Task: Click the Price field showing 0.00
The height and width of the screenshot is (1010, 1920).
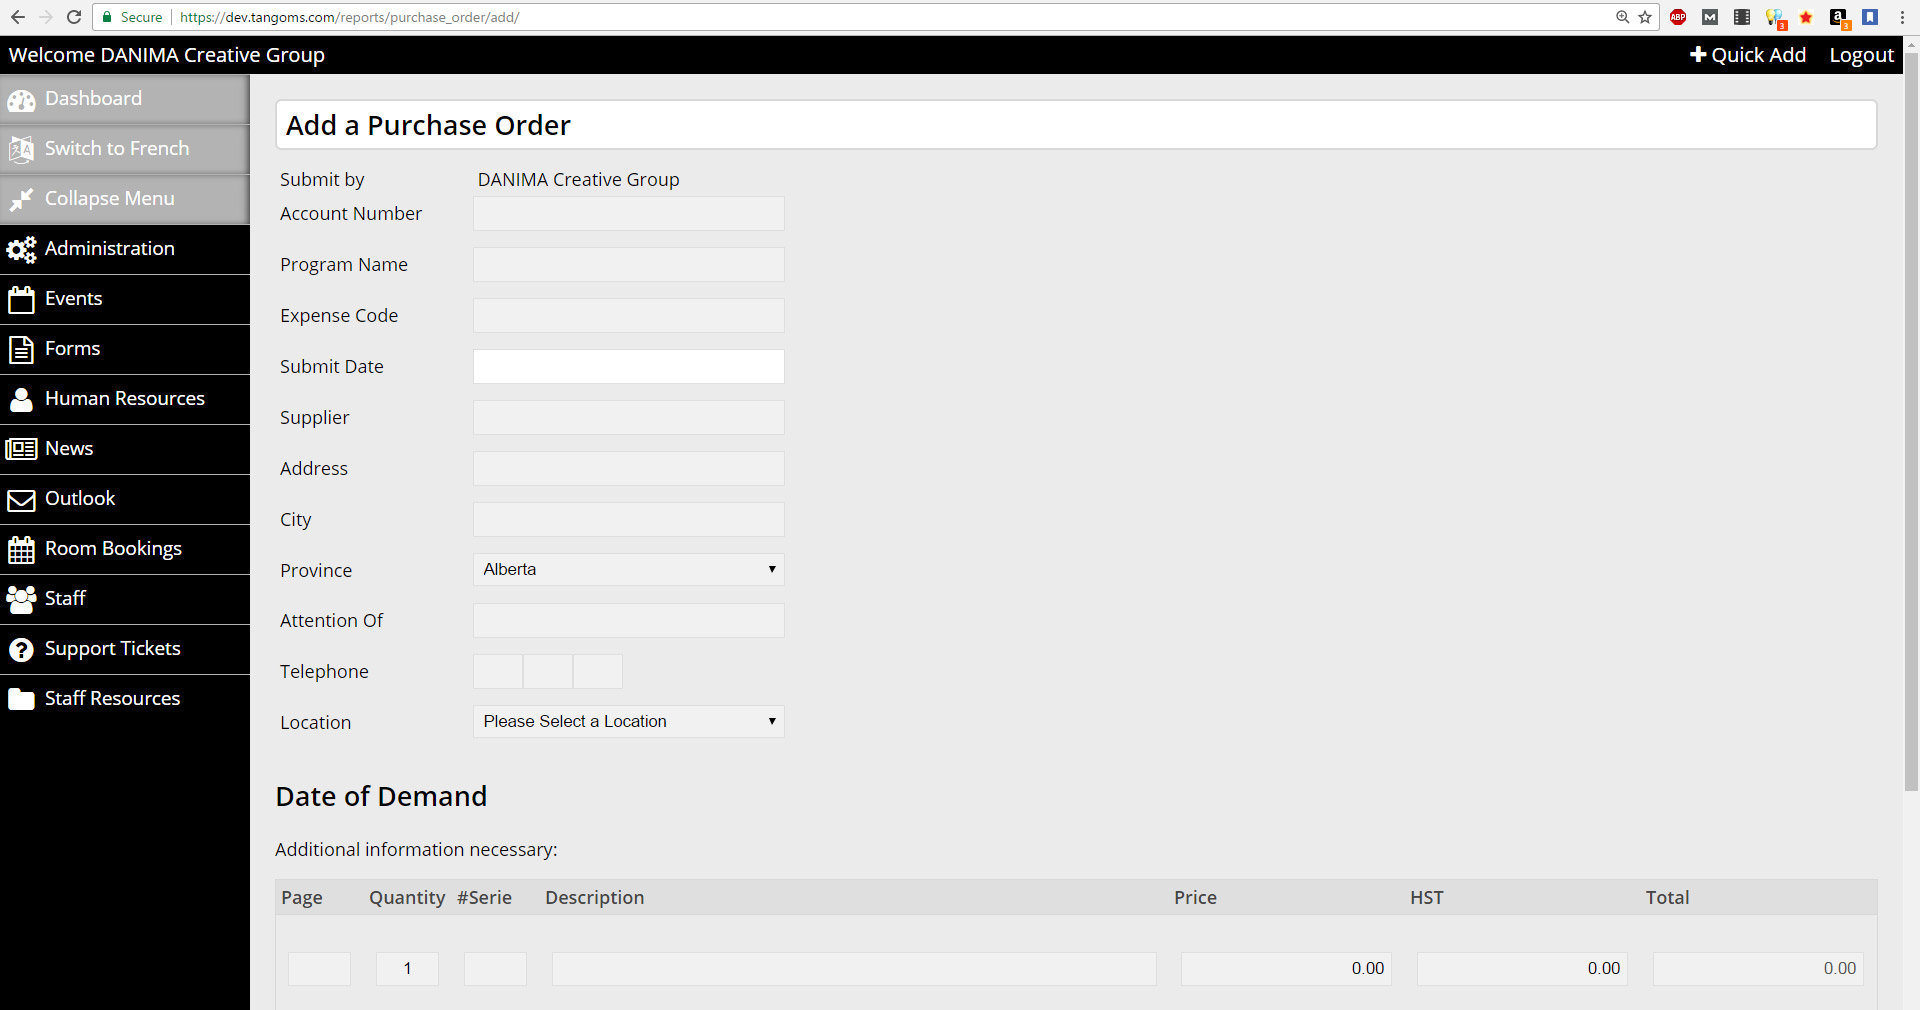Action: (1286, 968)
